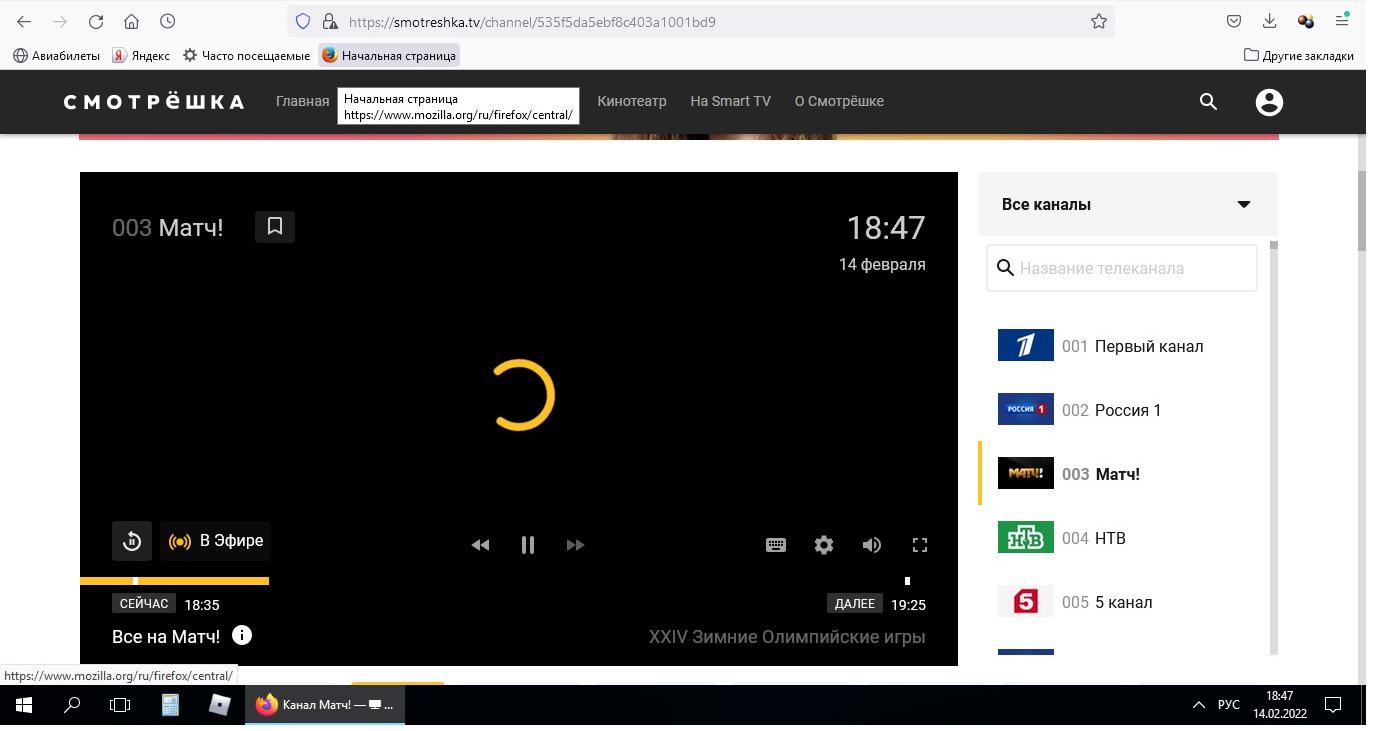
Task: Open site search magnifier icon
Action: pyautogui.click(x=1208, y=102)
